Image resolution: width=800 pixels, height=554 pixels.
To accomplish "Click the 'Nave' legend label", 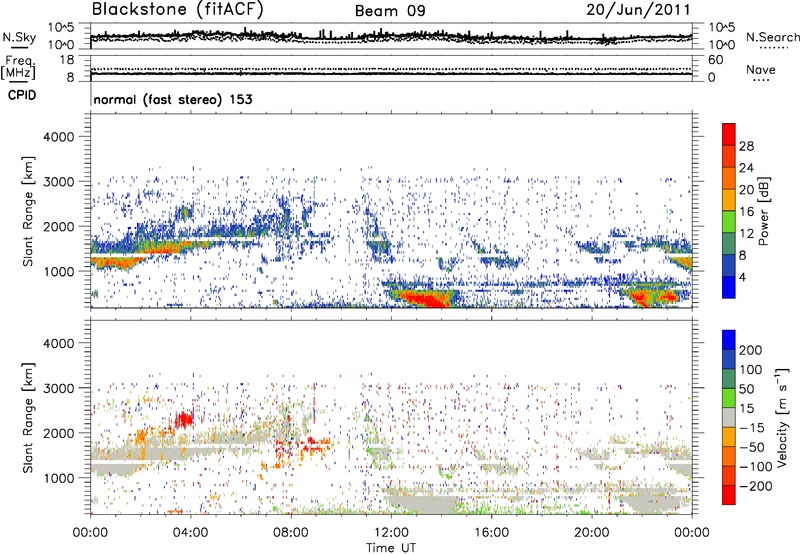I will (x=760, y=69).
